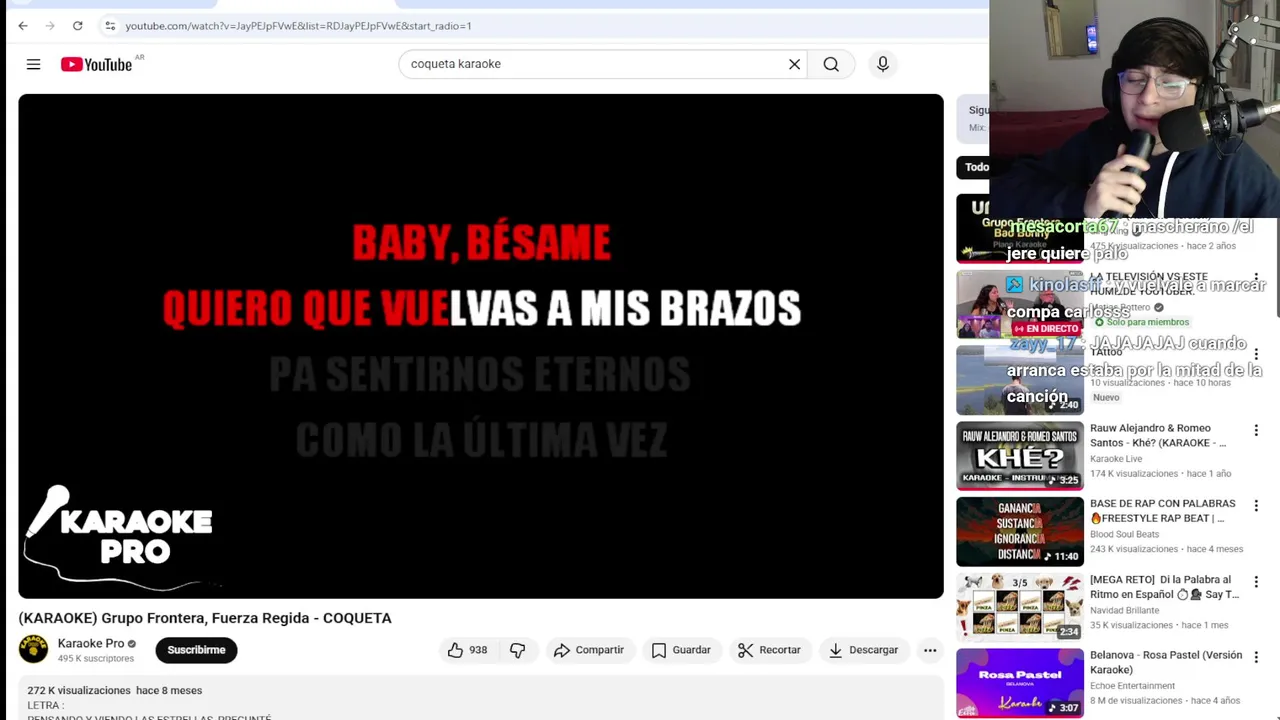Image resolution: width=1280 pixels, height=720 pixels.
Task: Open options menu for Belanova Rosa Pastel
Action: [x=1256, y=657]
